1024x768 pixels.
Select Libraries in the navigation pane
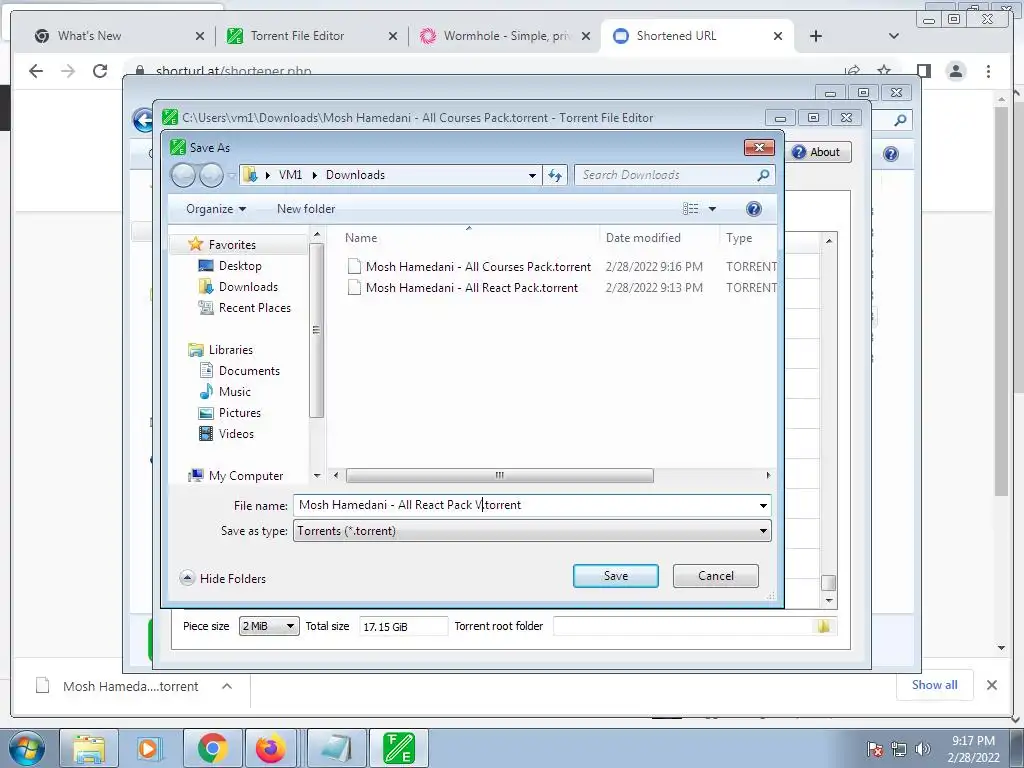coord(231,349)
